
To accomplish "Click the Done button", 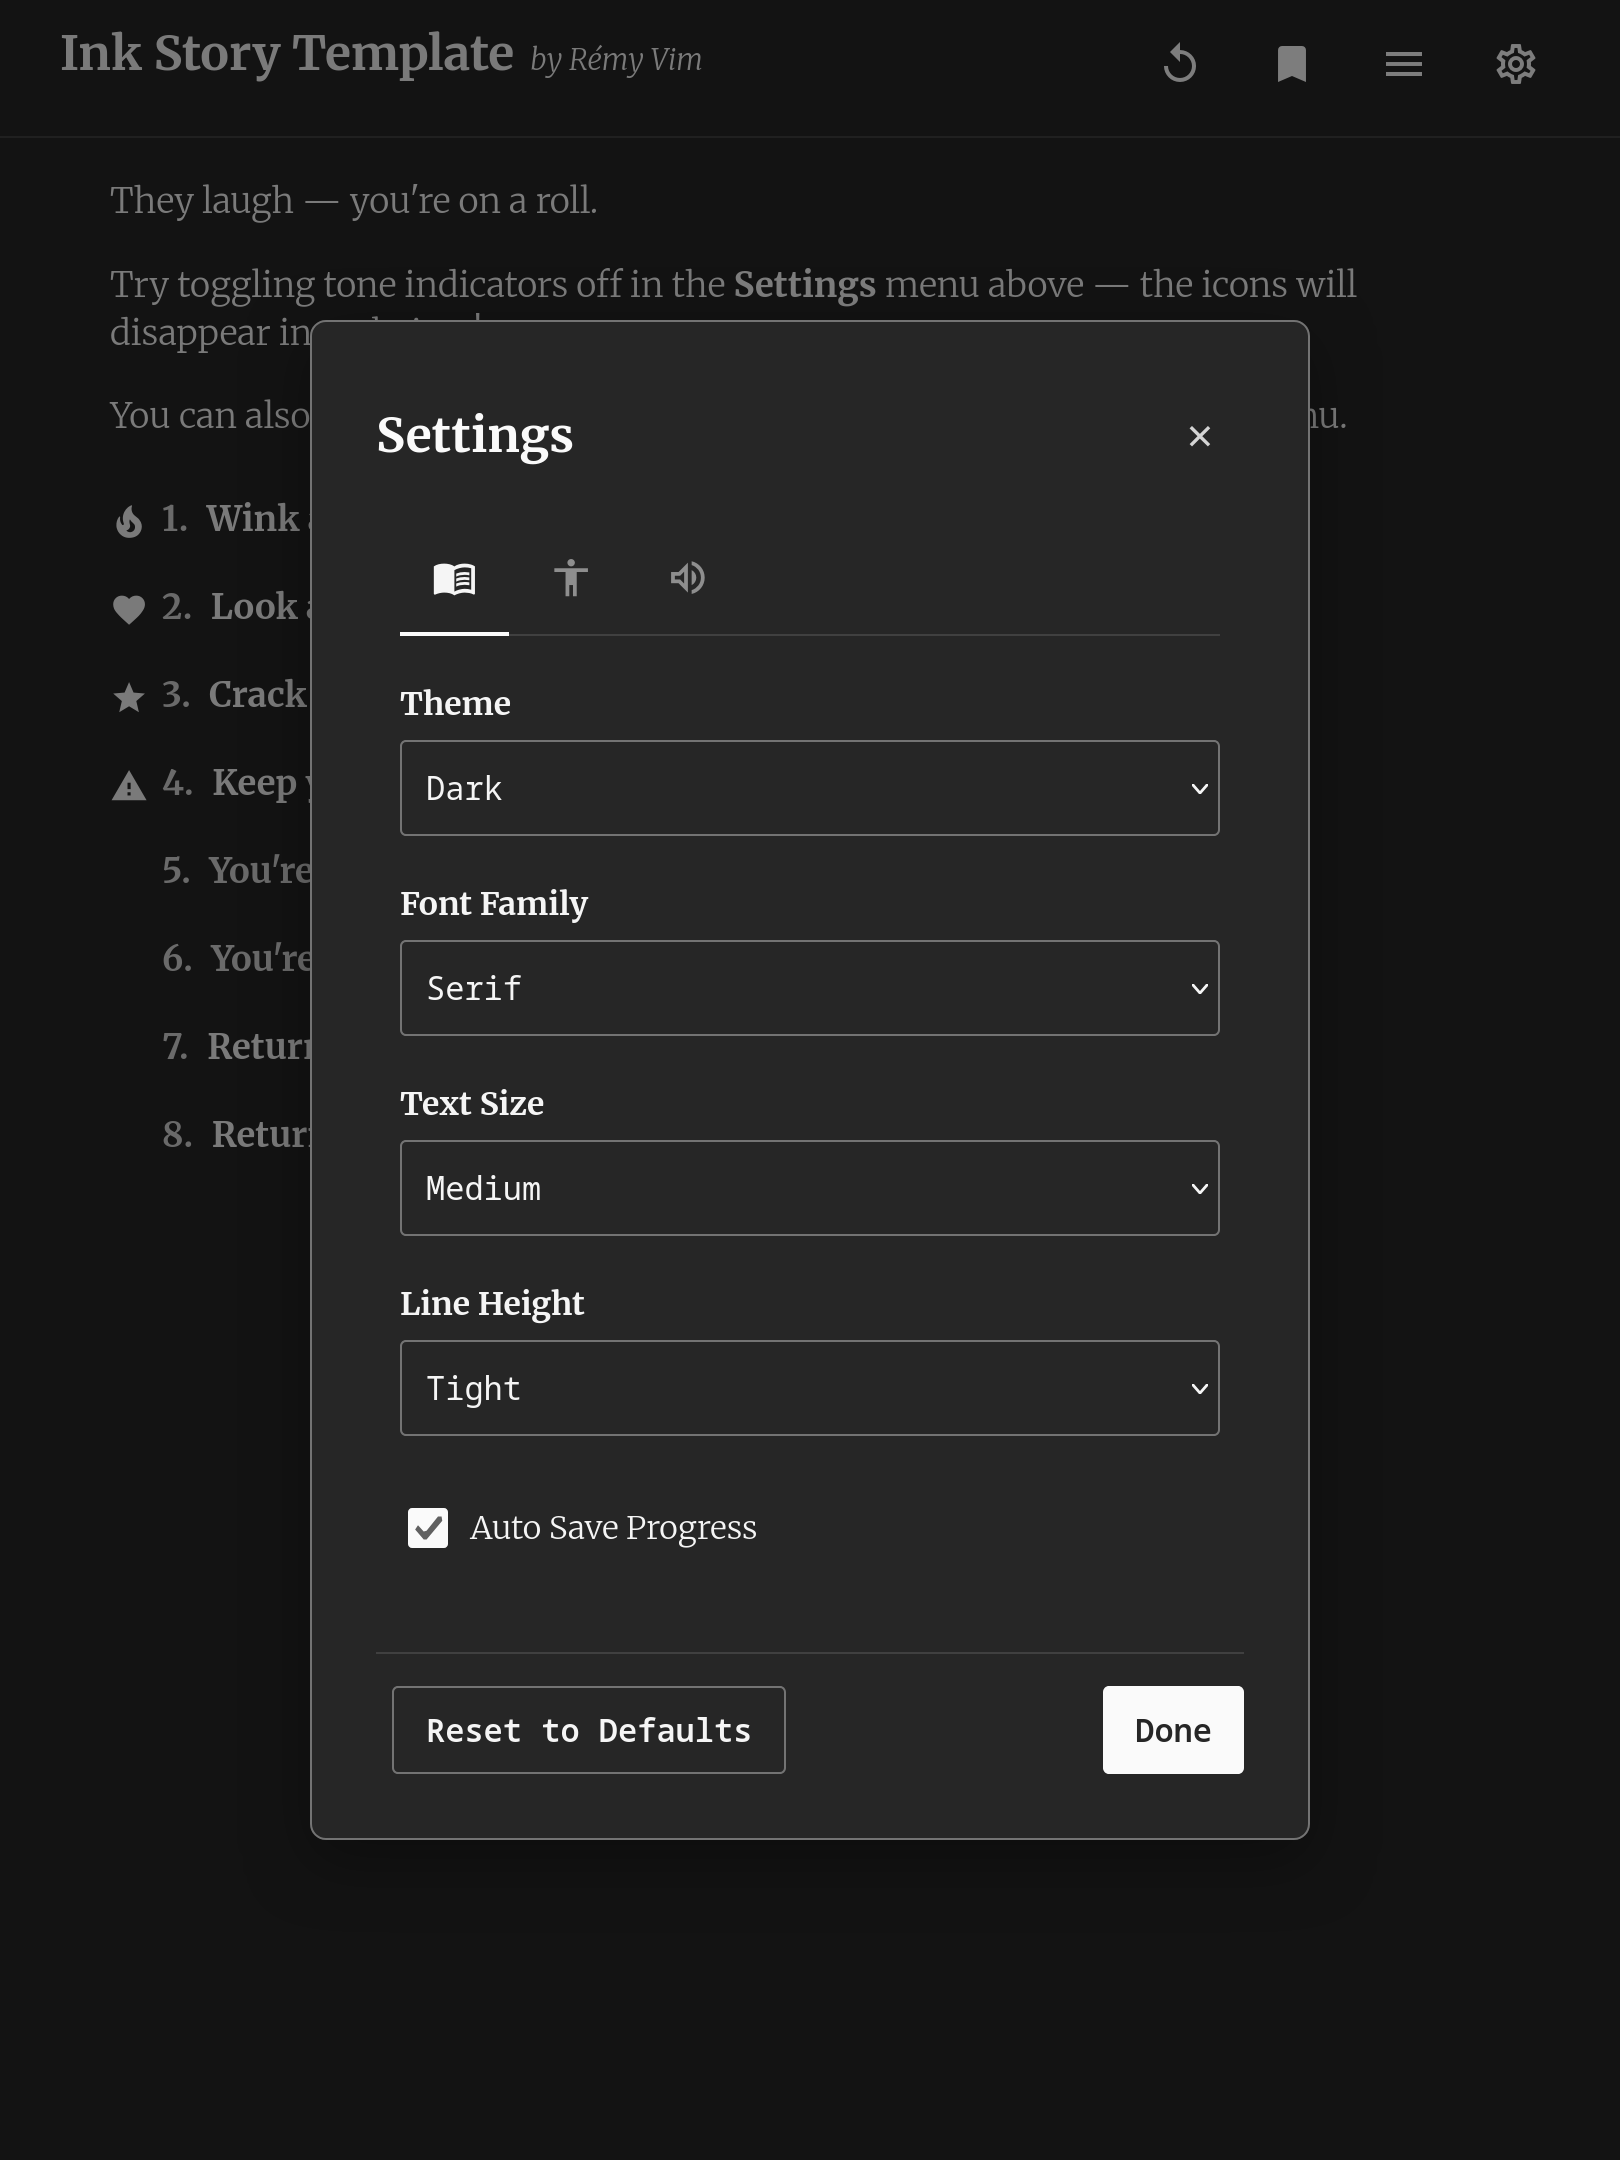I will 1173,1730.
